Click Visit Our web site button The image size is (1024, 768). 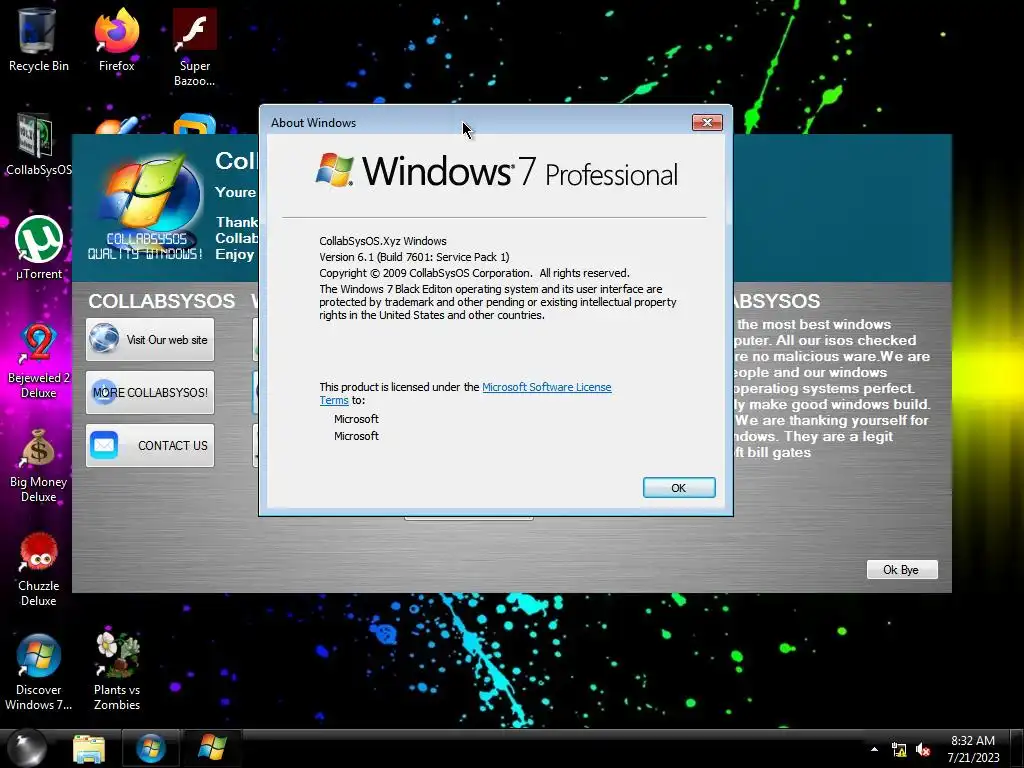coord(150,340)
